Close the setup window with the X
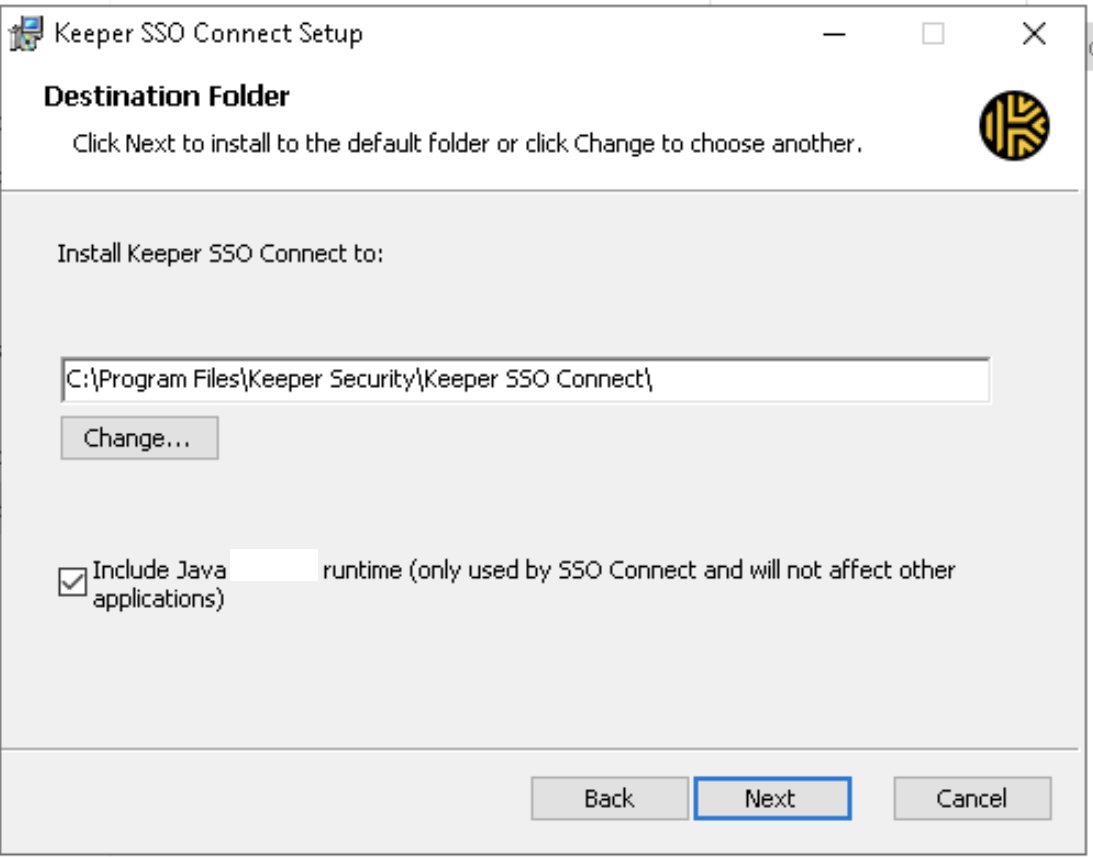1093x857 pixels. point(1034,34)
